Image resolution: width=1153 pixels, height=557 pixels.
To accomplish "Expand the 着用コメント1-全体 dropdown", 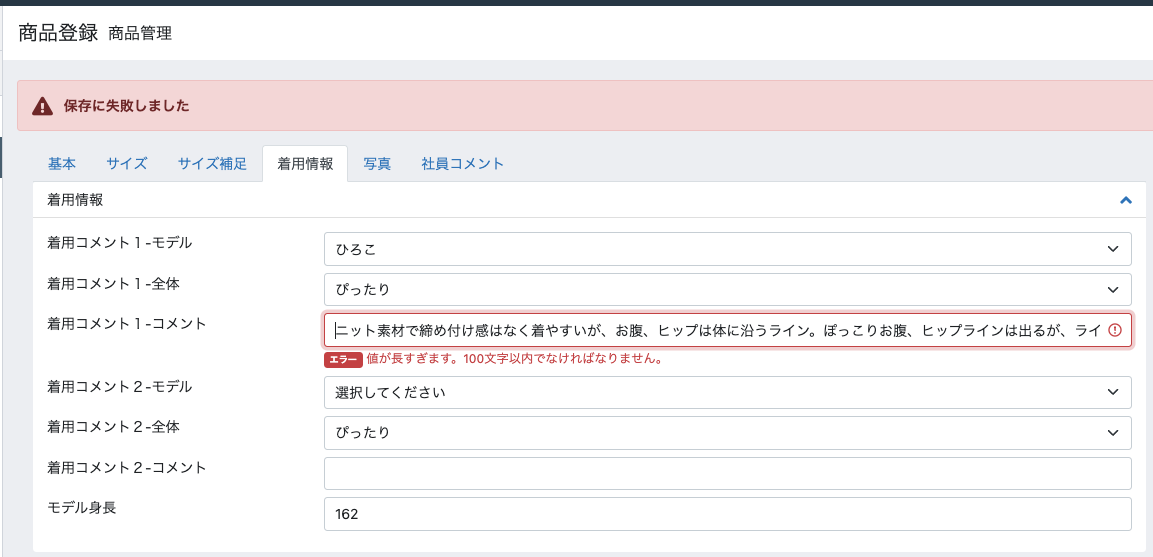I will 727,290.
